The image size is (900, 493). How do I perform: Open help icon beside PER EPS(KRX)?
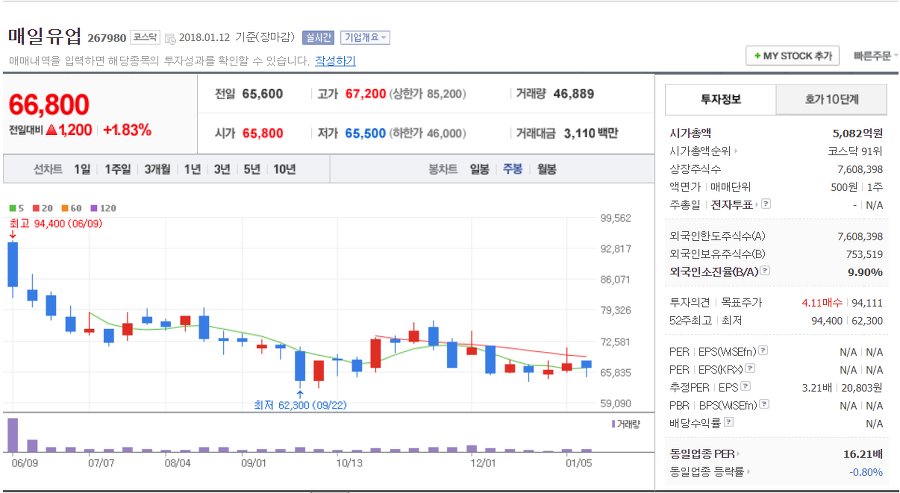pyautogui.click(x=750, y=368)
